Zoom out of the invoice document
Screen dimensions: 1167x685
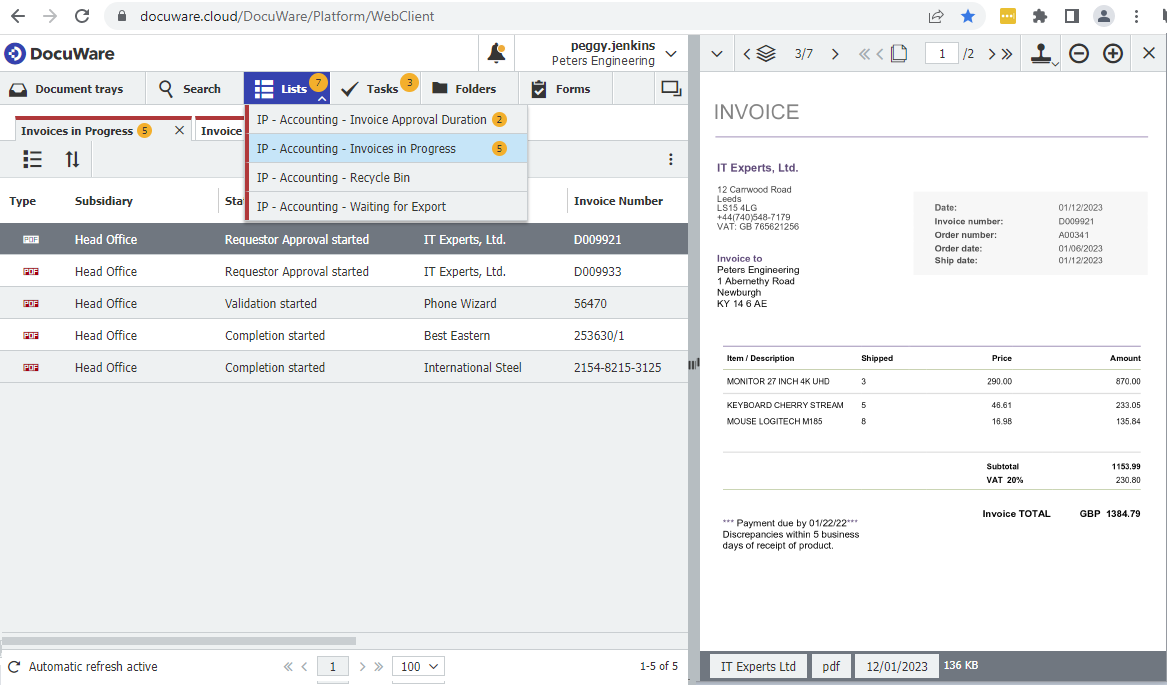(x=1079, y=53)
